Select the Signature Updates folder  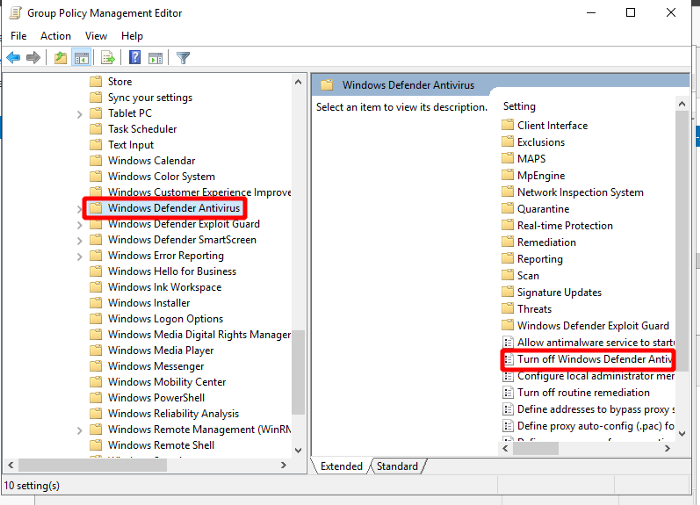pos(559,292)
